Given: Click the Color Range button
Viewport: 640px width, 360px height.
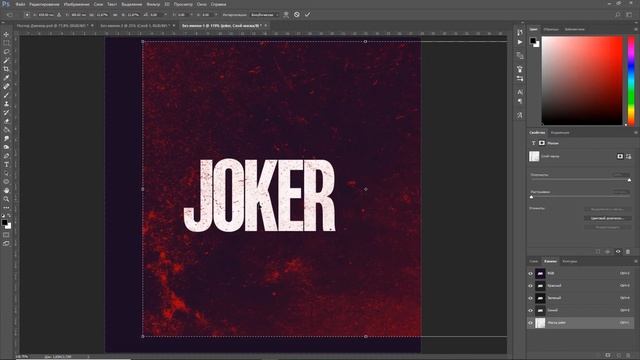Looking at the screenshot, I should coord(607,218).
